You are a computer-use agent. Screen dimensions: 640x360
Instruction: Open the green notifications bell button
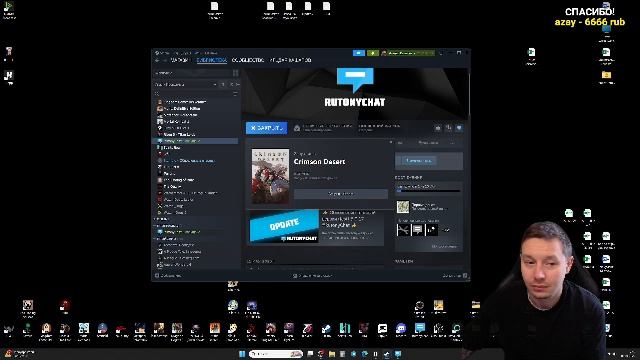coord(373,53)
